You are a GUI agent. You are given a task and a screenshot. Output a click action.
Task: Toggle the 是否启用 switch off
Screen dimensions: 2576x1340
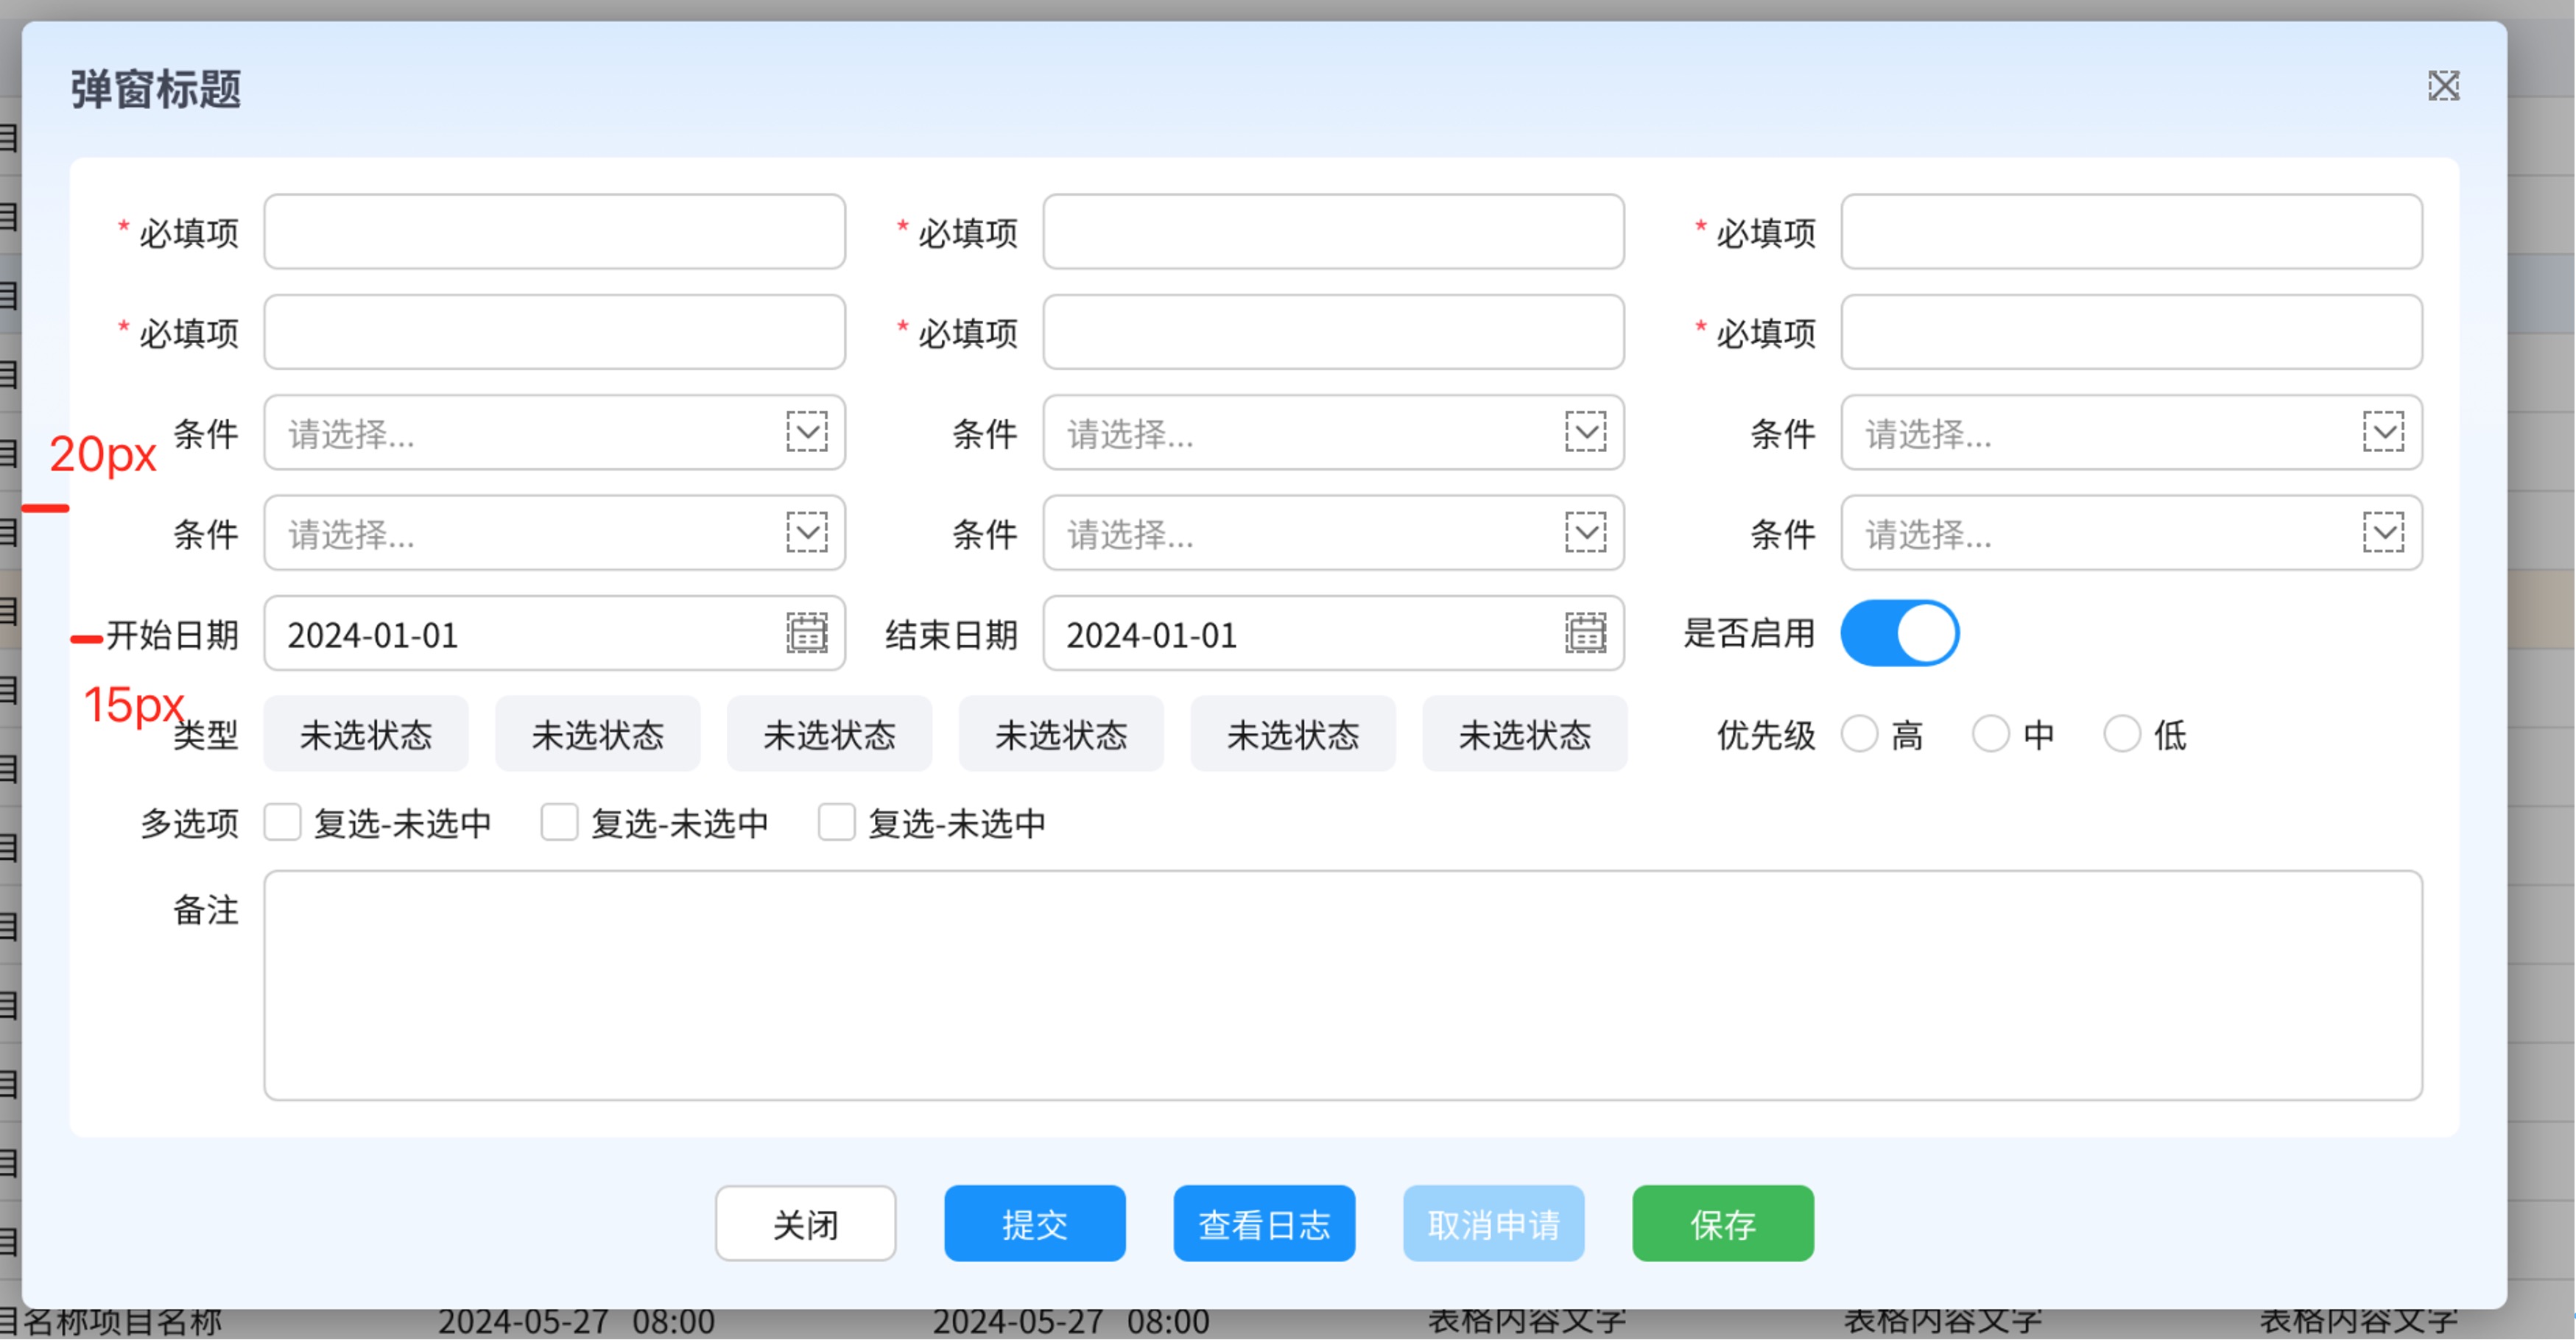point(1899,633)
